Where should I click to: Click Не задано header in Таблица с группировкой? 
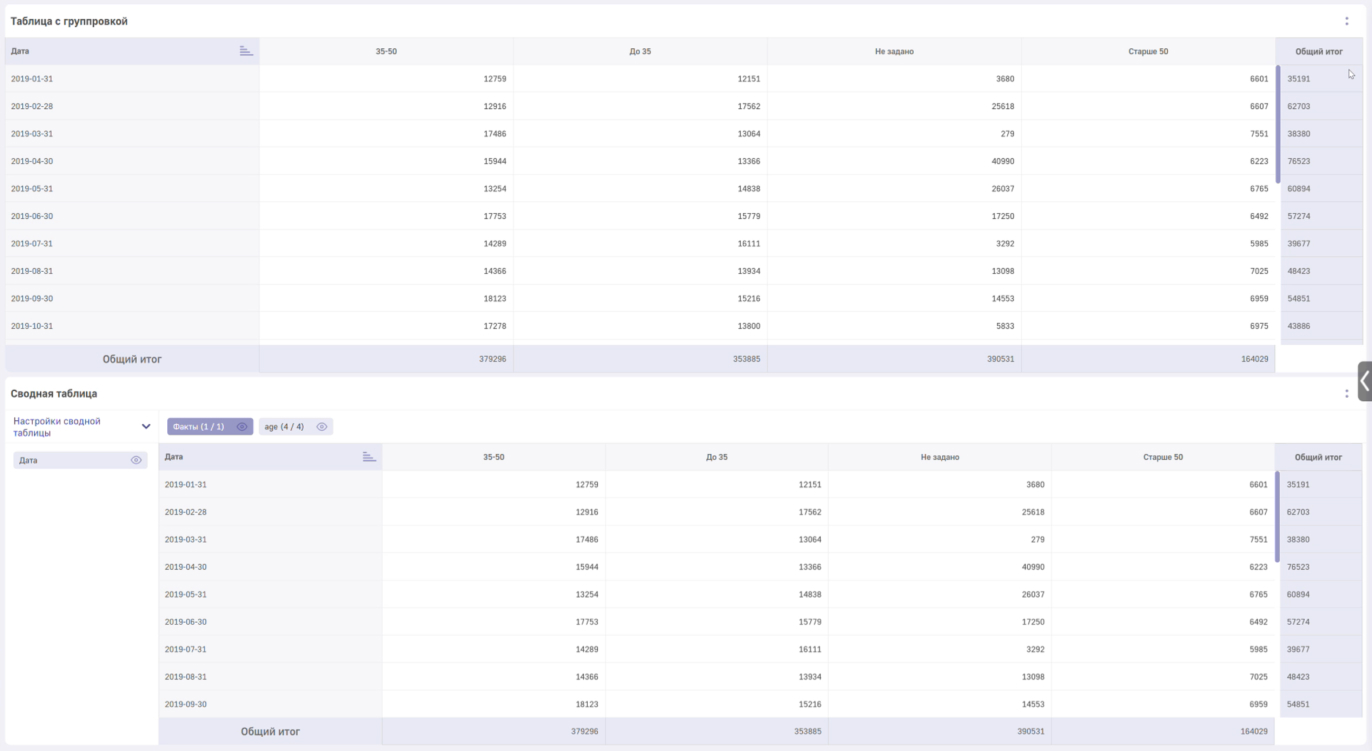pos(894,51)
